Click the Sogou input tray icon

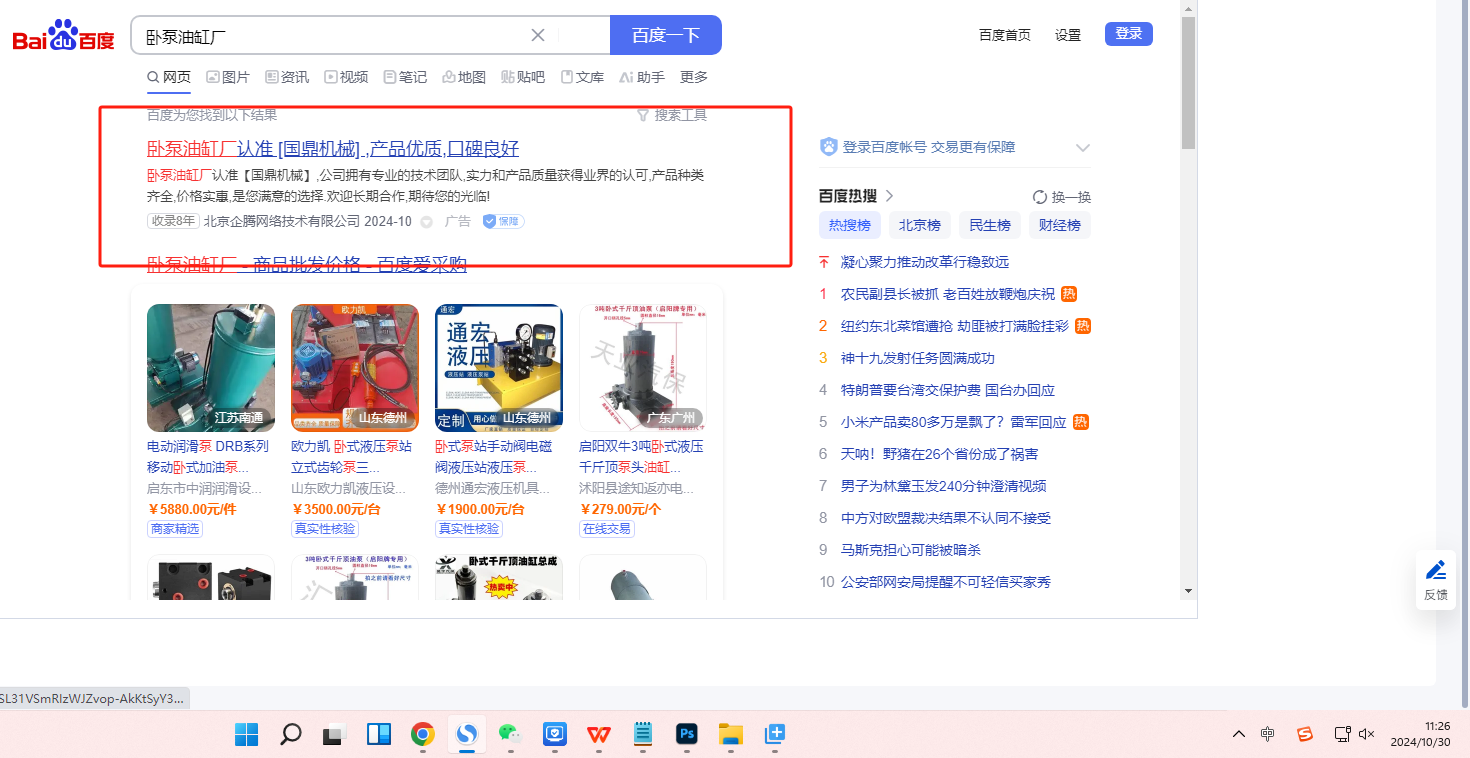(x=1305, y=734)
